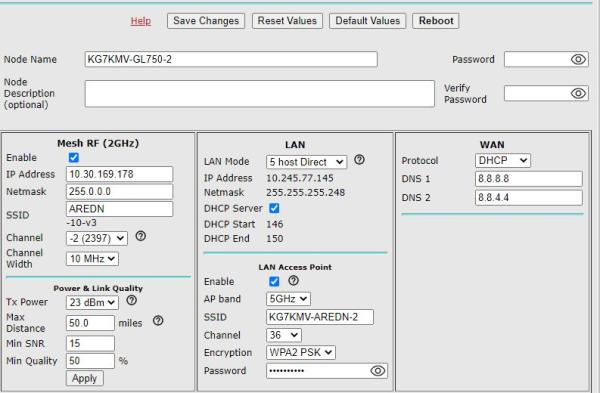
Task: Click the Mesh RF (2GHz) heading
Action: [x=98, y=143]
